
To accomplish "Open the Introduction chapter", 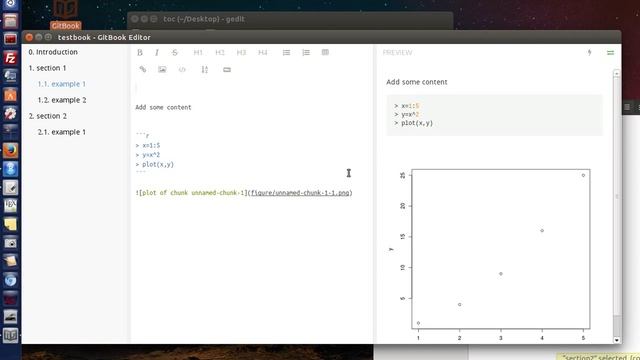I will click(x=53, y=52).
